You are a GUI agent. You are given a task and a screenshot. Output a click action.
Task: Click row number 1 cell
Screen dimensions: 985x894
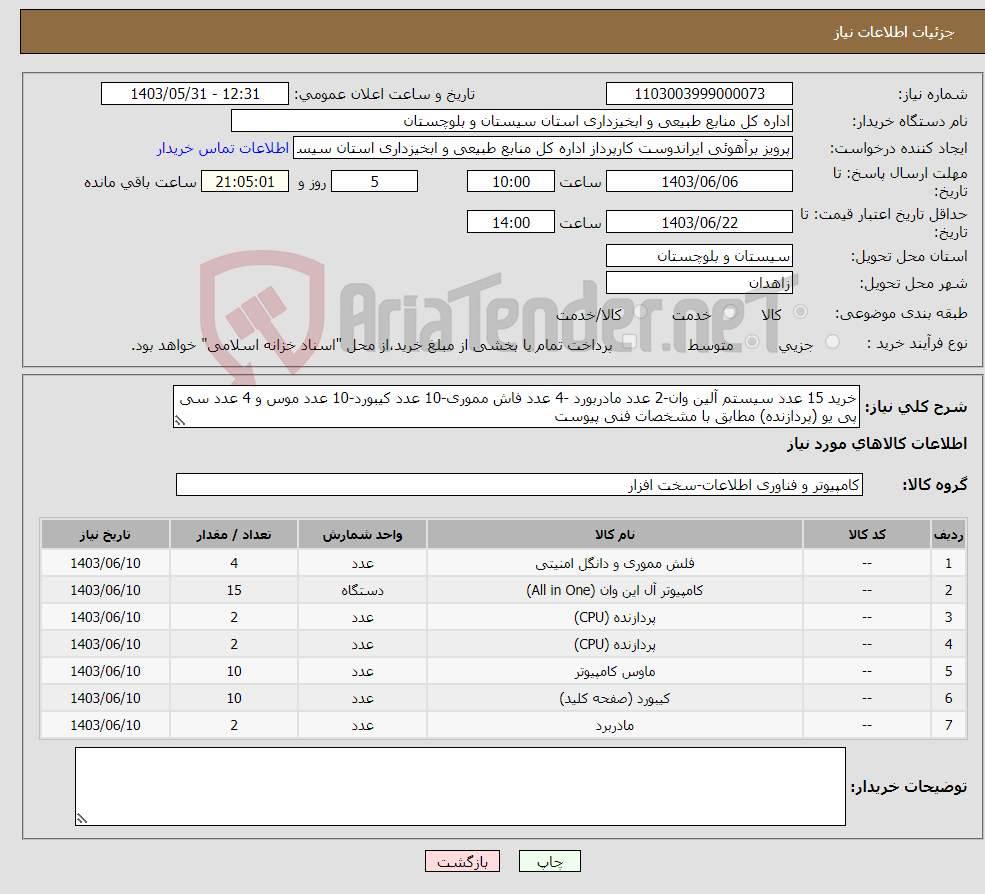[949, 564]
